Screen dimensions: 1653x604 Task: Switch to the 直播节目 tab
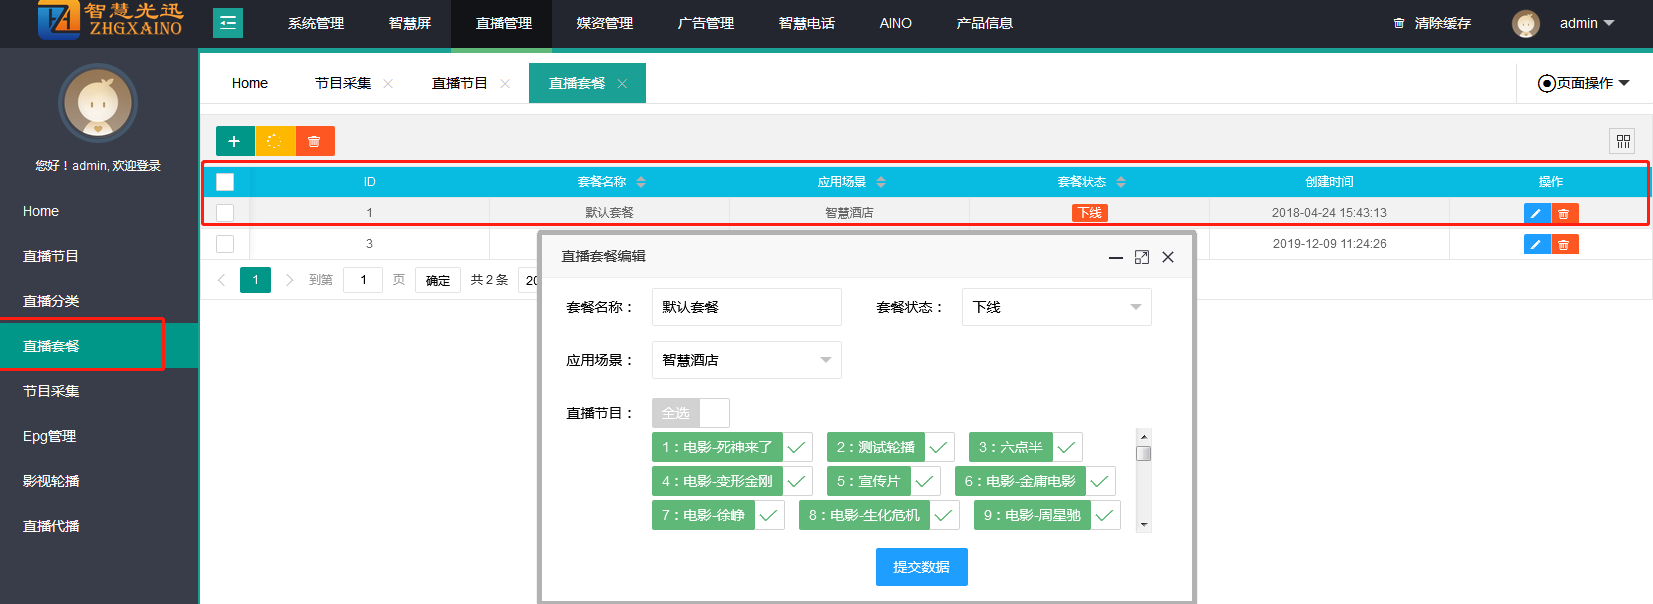(x=459, y=83)
